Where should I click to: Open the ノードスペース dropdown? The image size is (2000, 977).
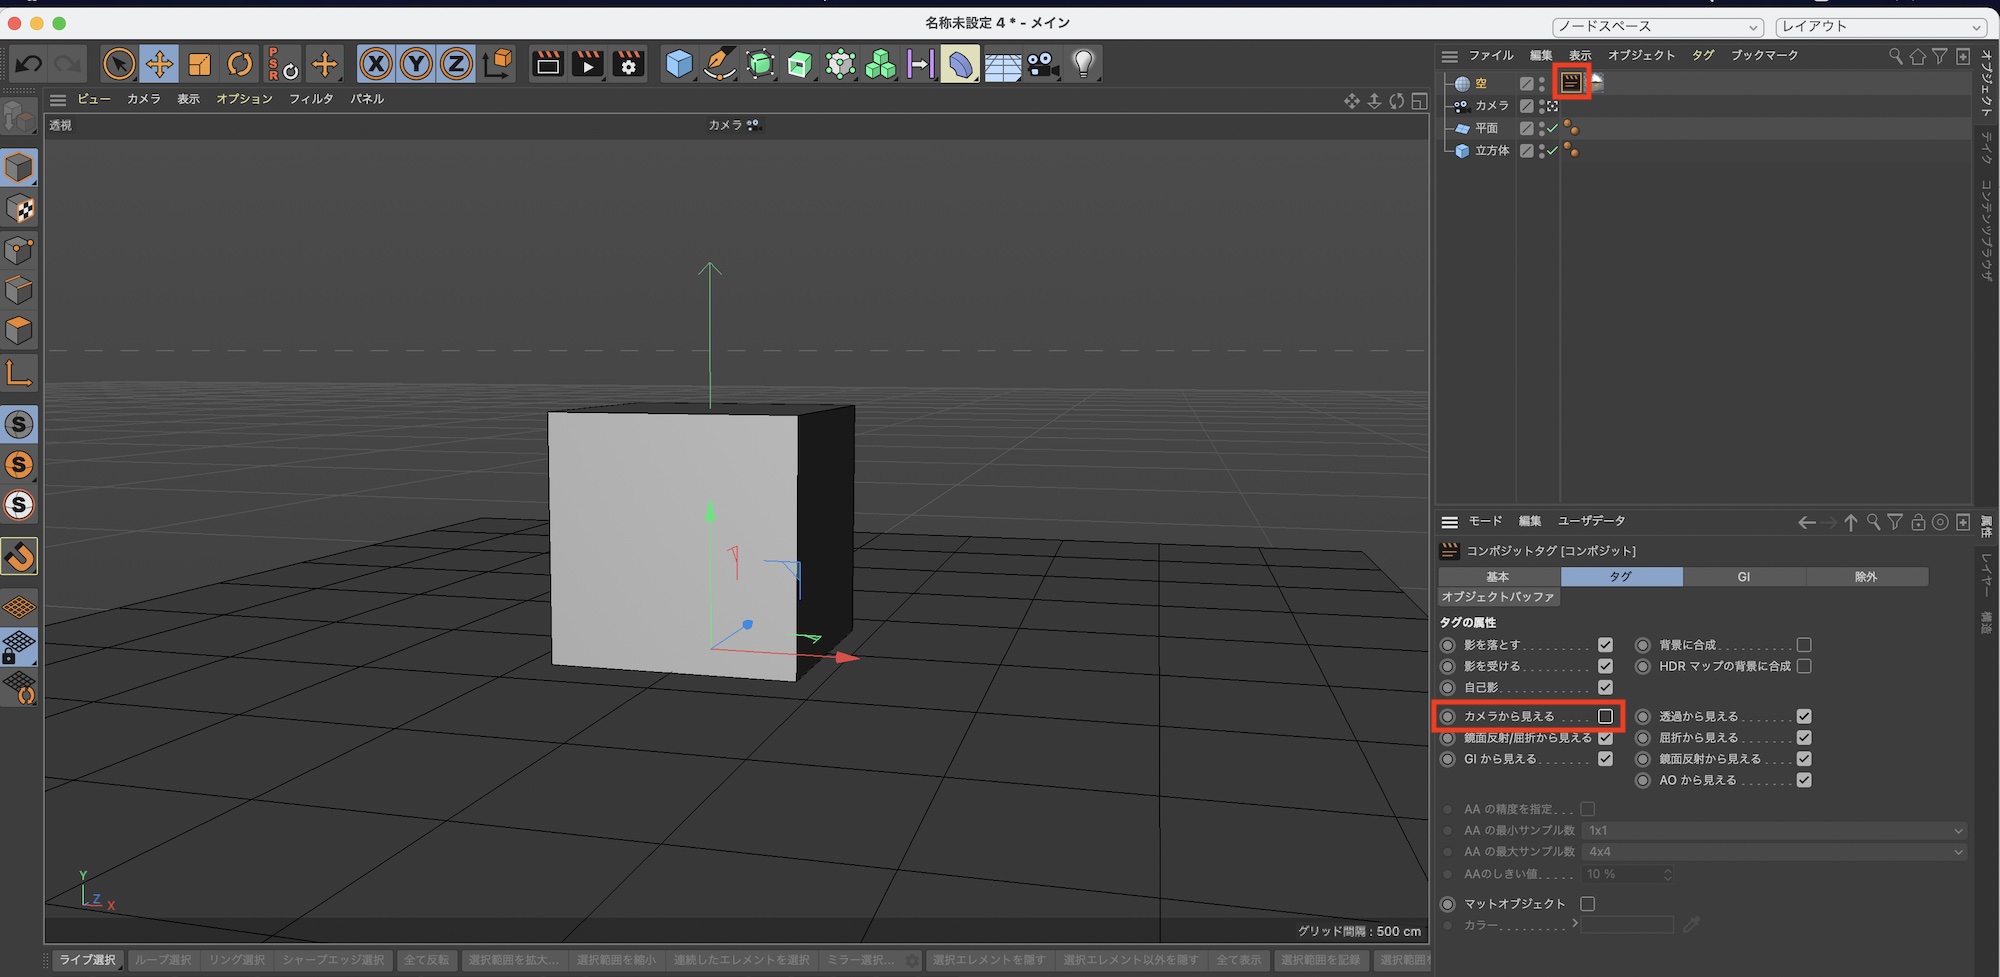[1657, 27]
